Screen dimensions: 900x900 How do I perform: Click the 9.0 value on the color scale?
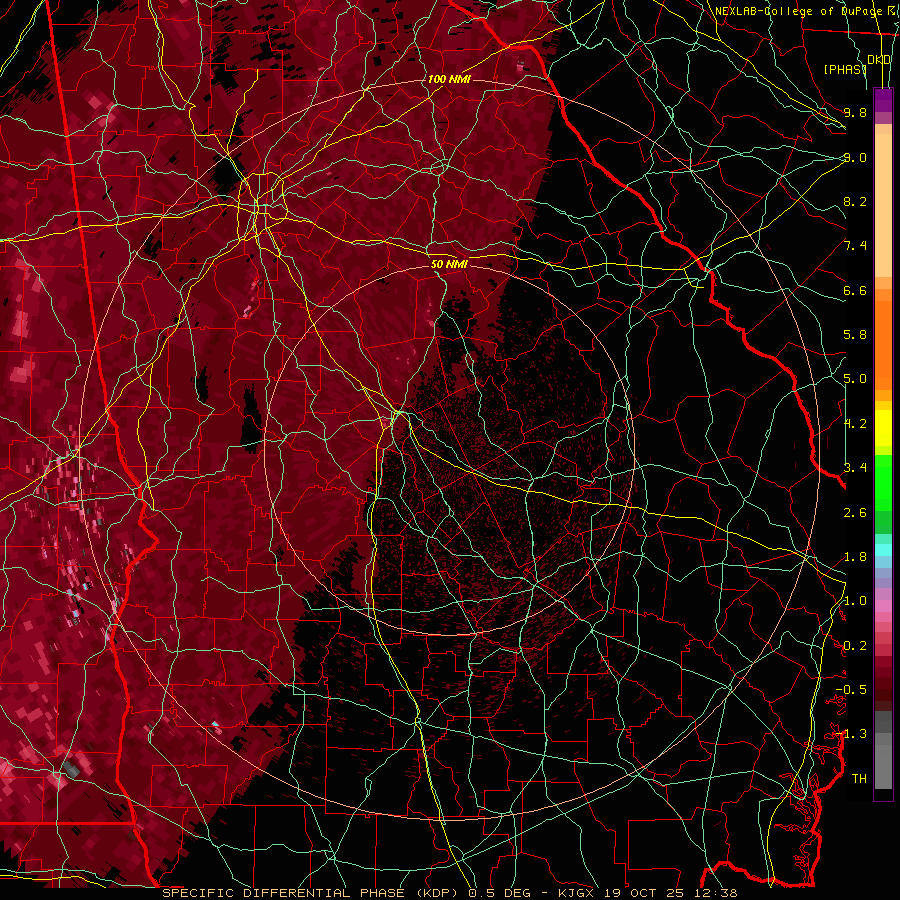pos(855,157)
